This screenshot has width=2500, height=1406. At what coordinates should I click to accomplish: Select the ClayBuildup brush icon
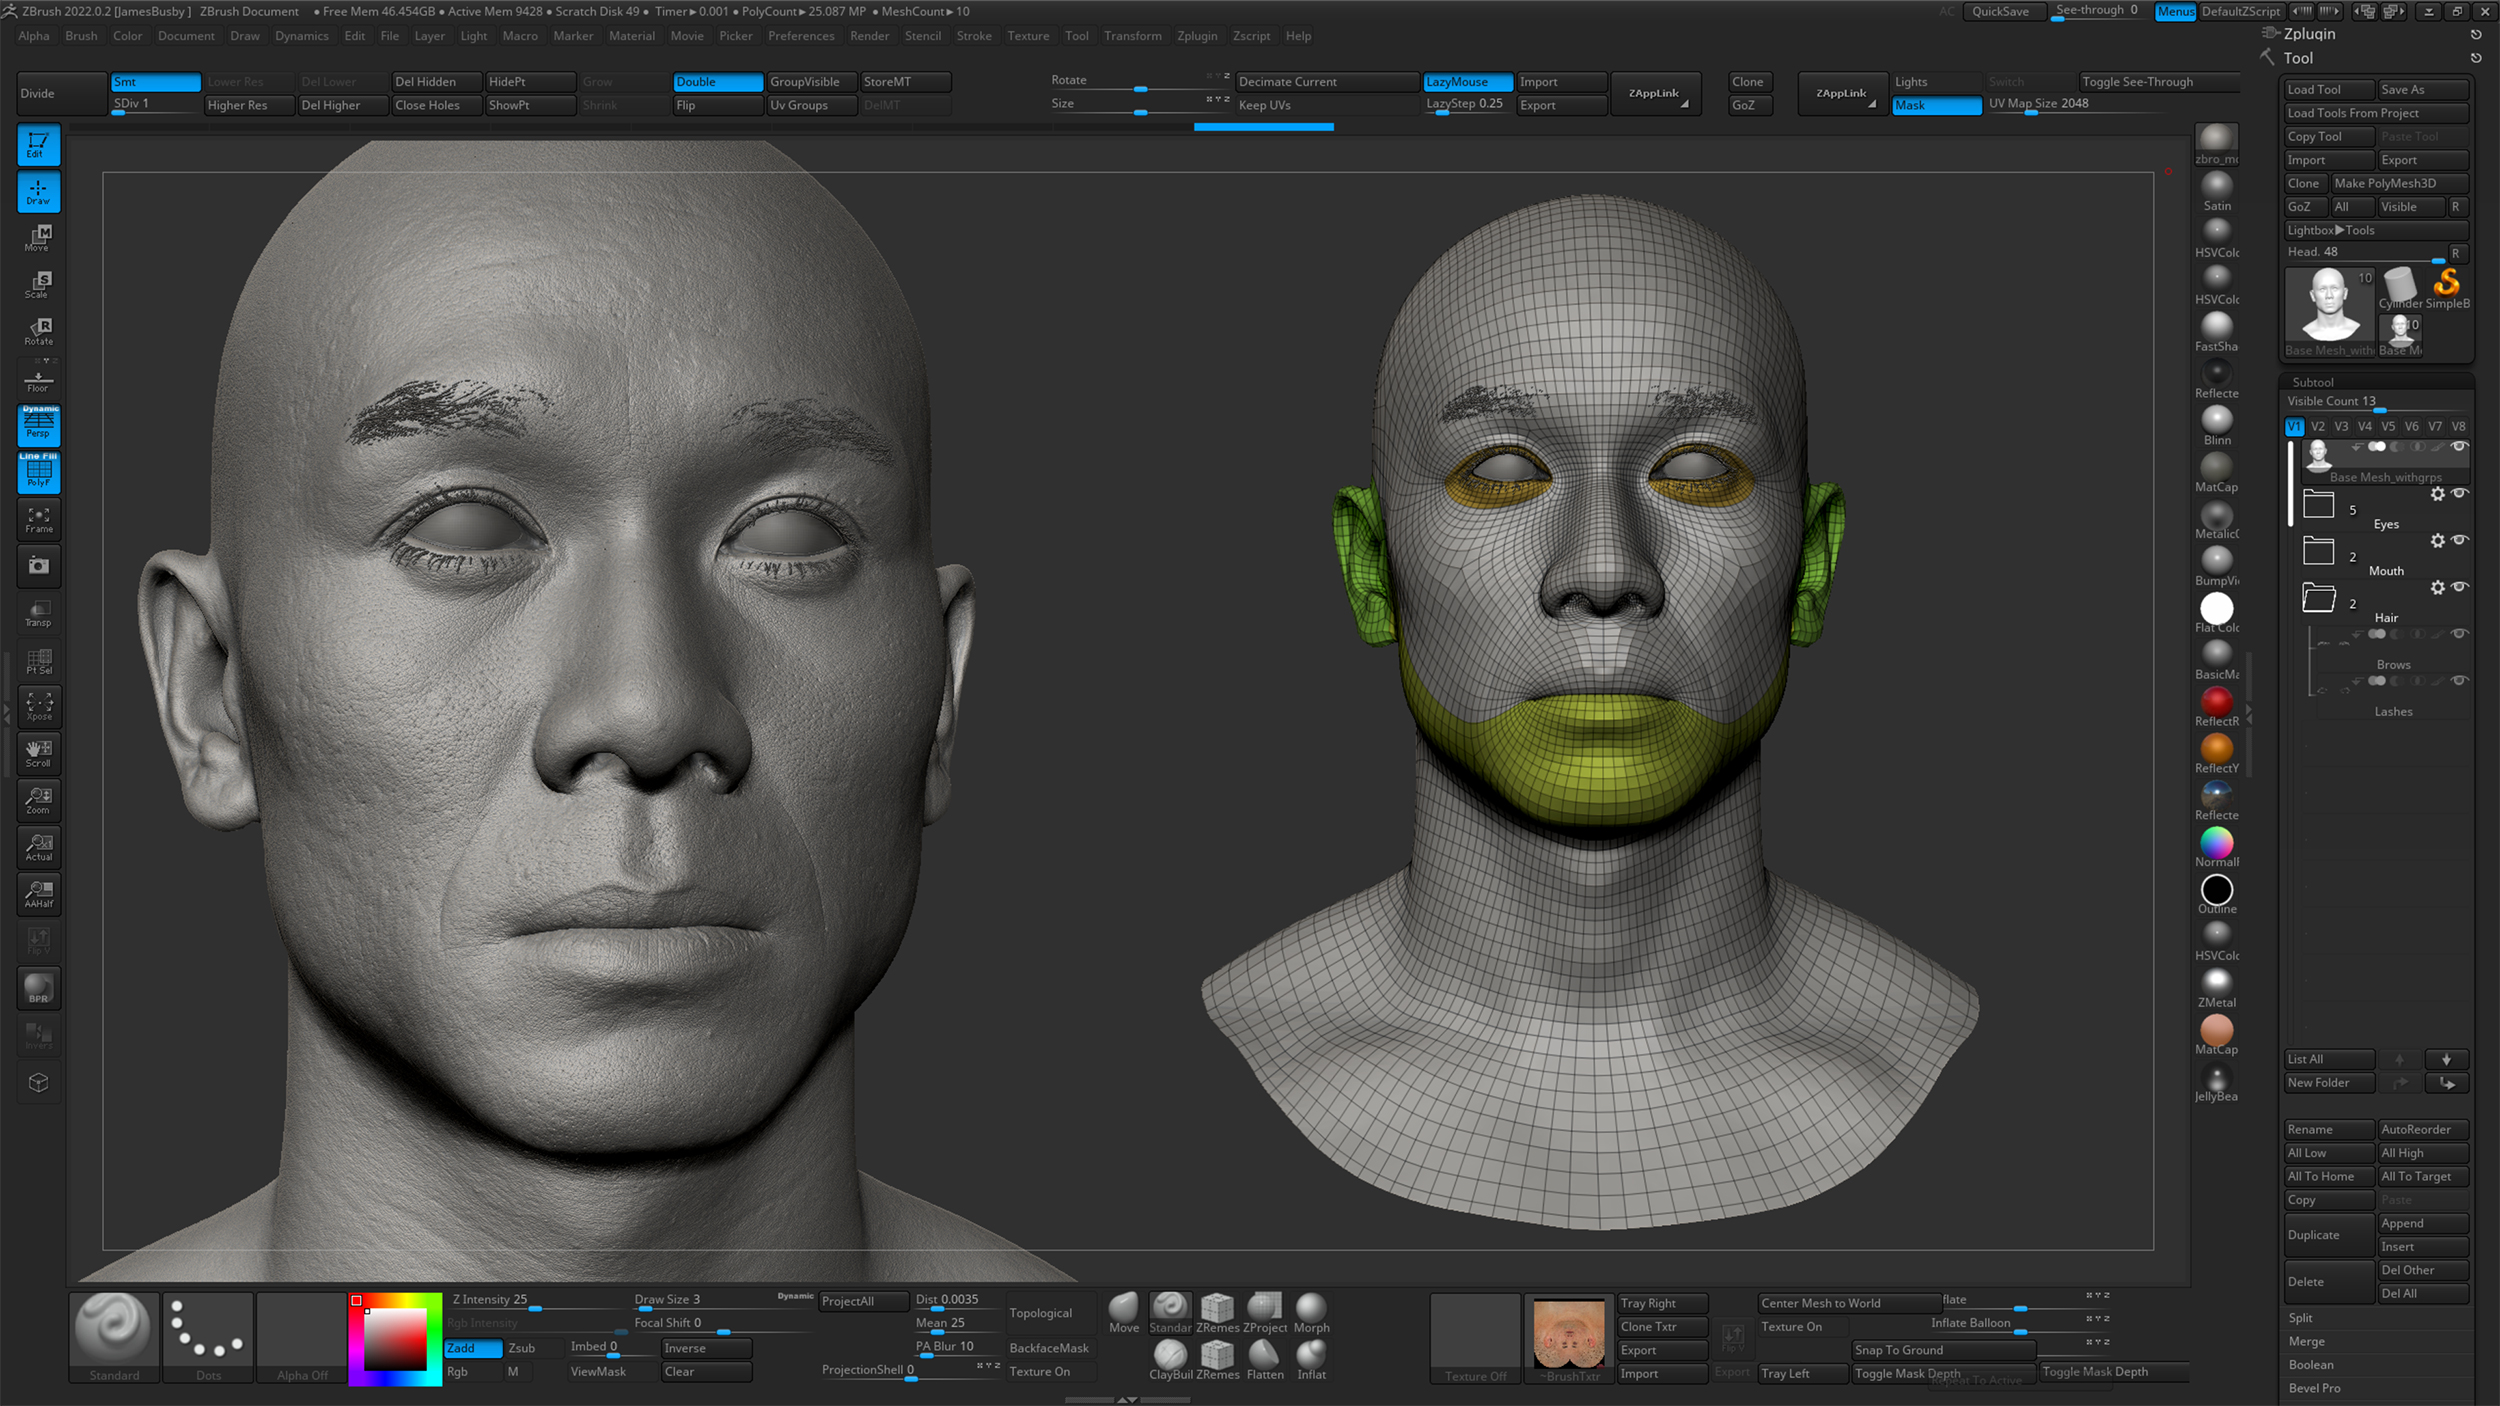coord(1169,1355)
